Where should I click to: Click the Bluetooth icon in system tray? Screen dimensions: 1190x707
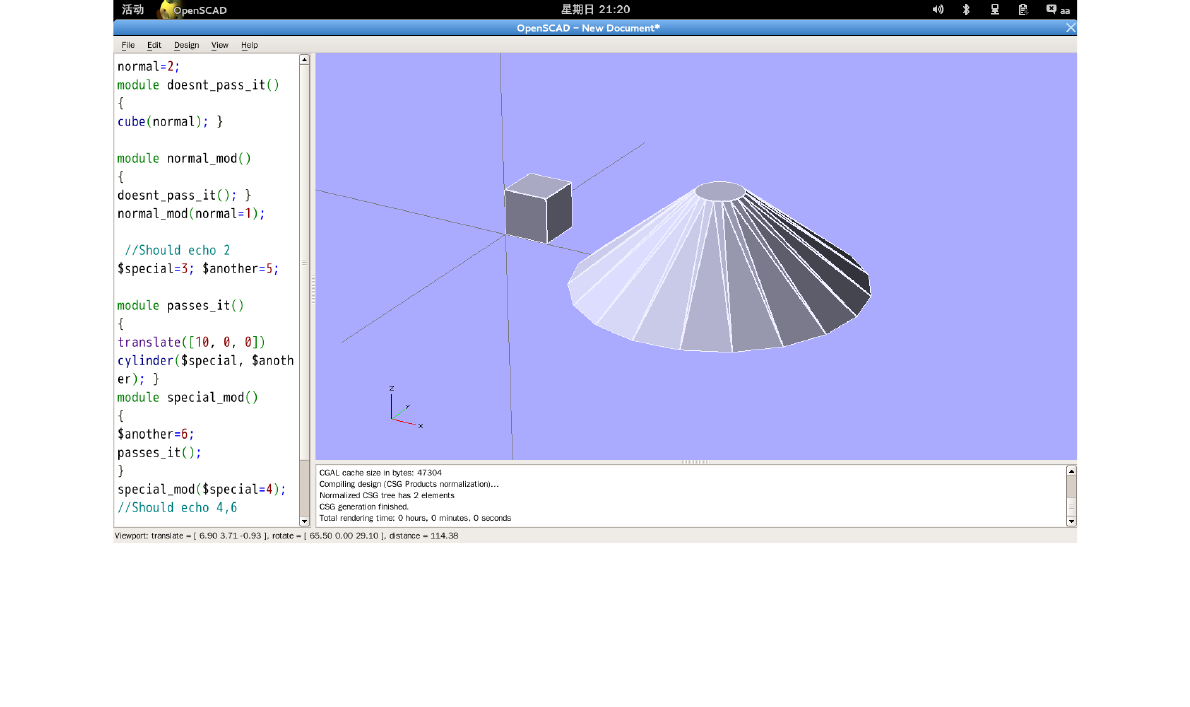point(966,9)
